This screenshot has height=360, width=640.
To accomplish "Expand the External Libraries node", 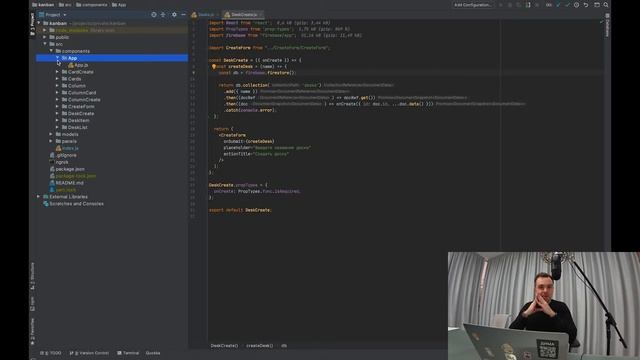I will coord(39,197).
